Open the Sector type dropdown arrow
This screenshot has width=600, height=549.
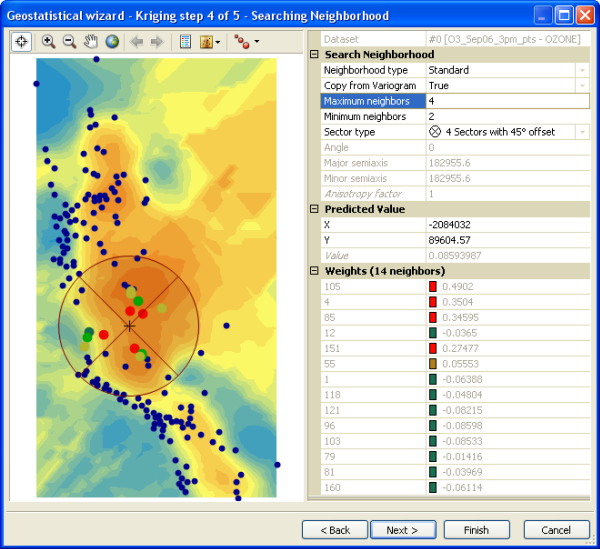point(582,132)
